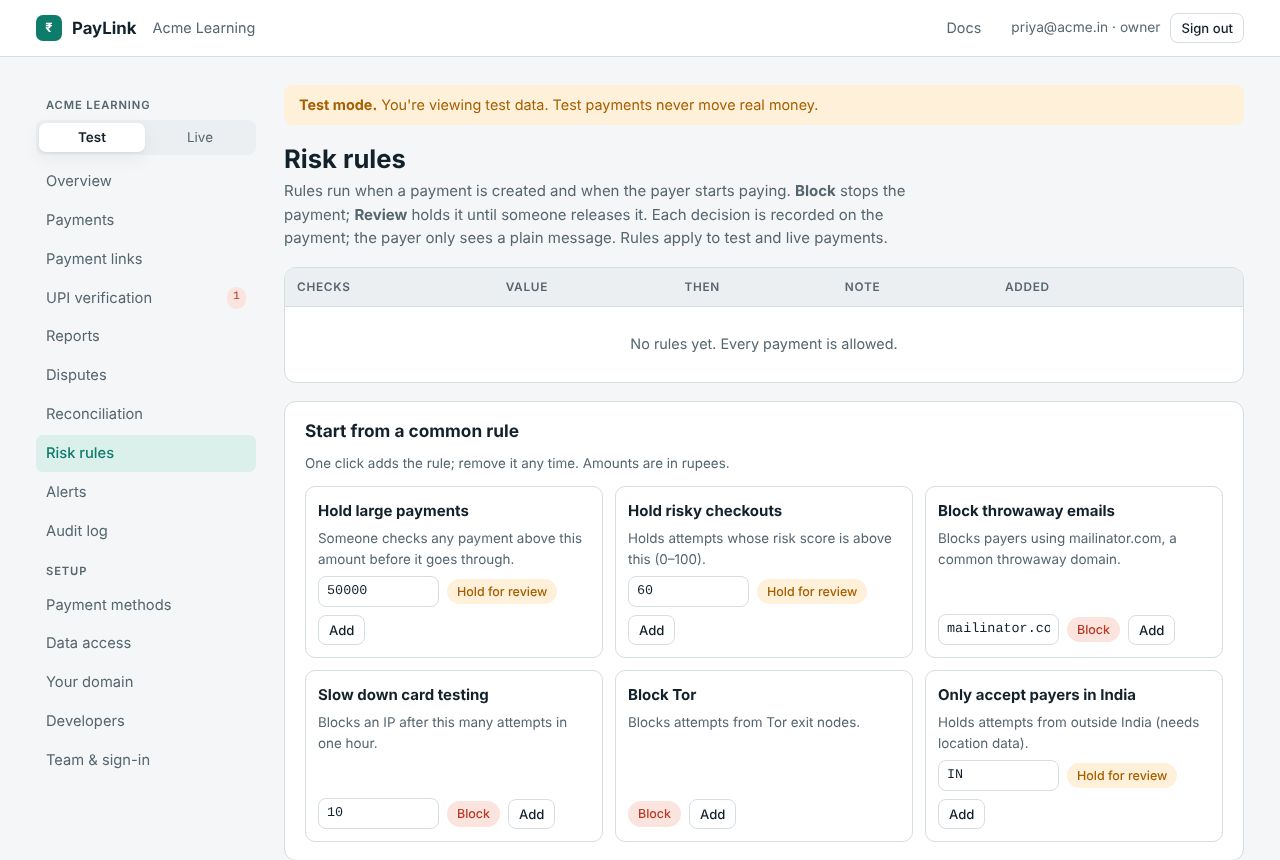
Task: Open UPI verification page
Action: 146,298
